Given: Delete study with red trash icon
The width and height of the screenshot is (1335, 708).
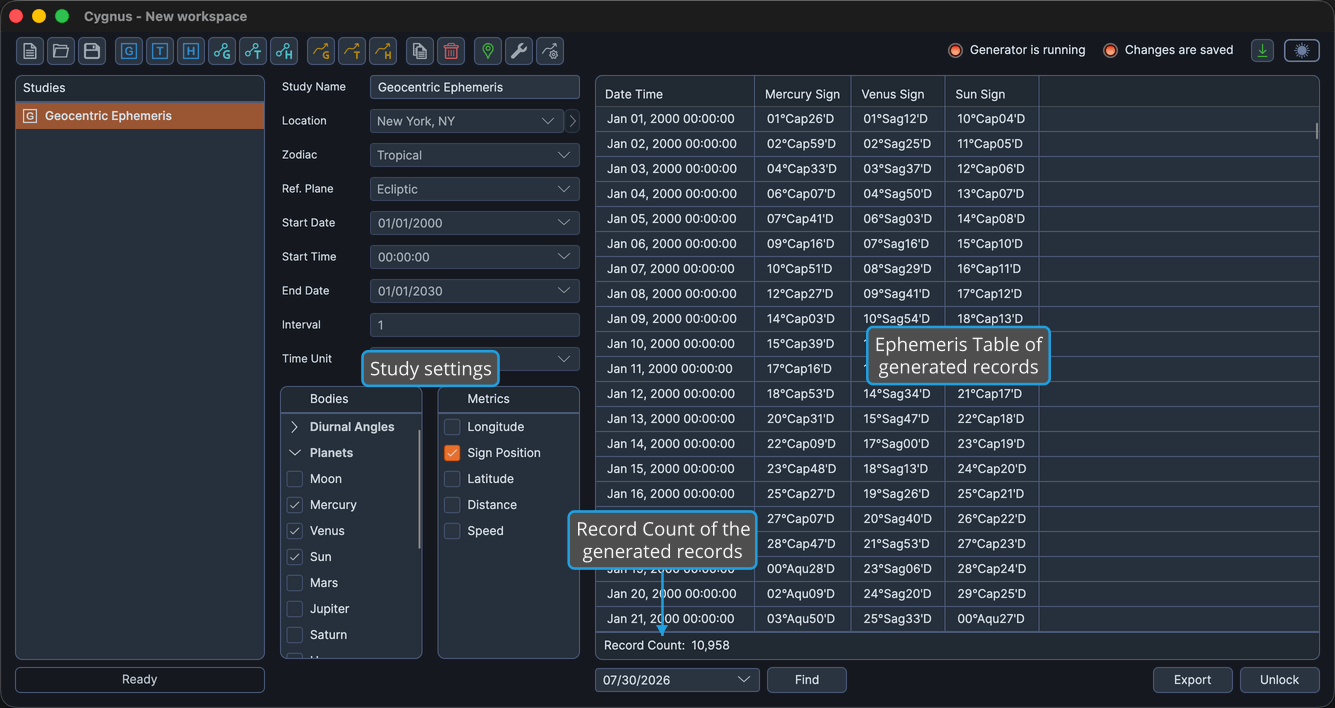Looking at the screenshot, I should 451,51.
